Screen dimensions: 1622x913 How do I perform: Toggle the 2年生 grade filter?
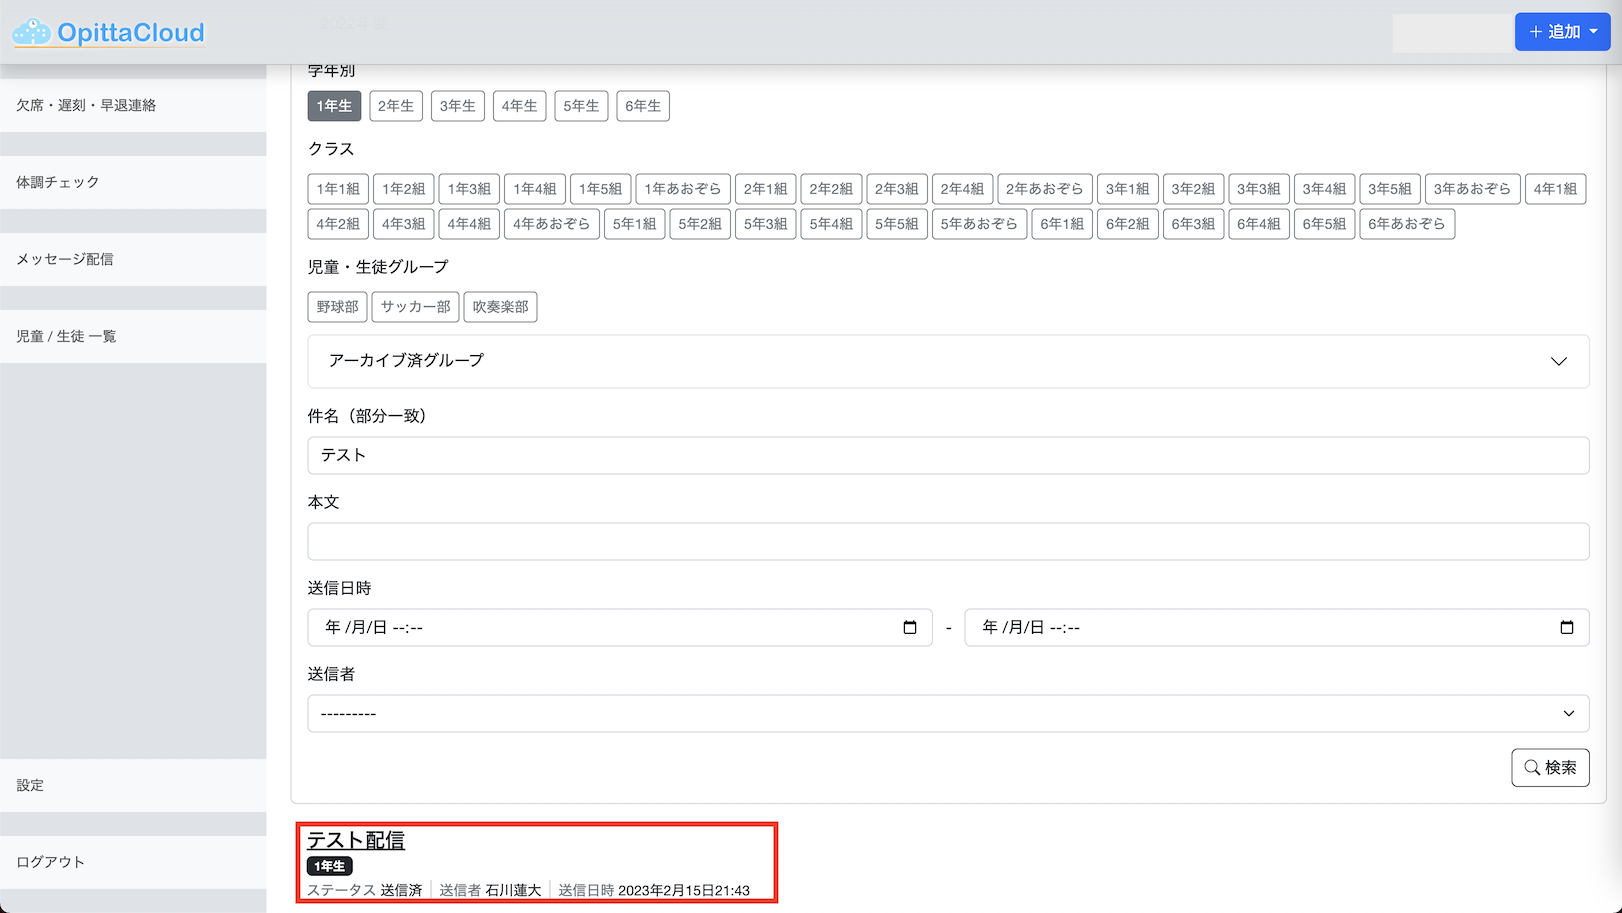point(396,106)
